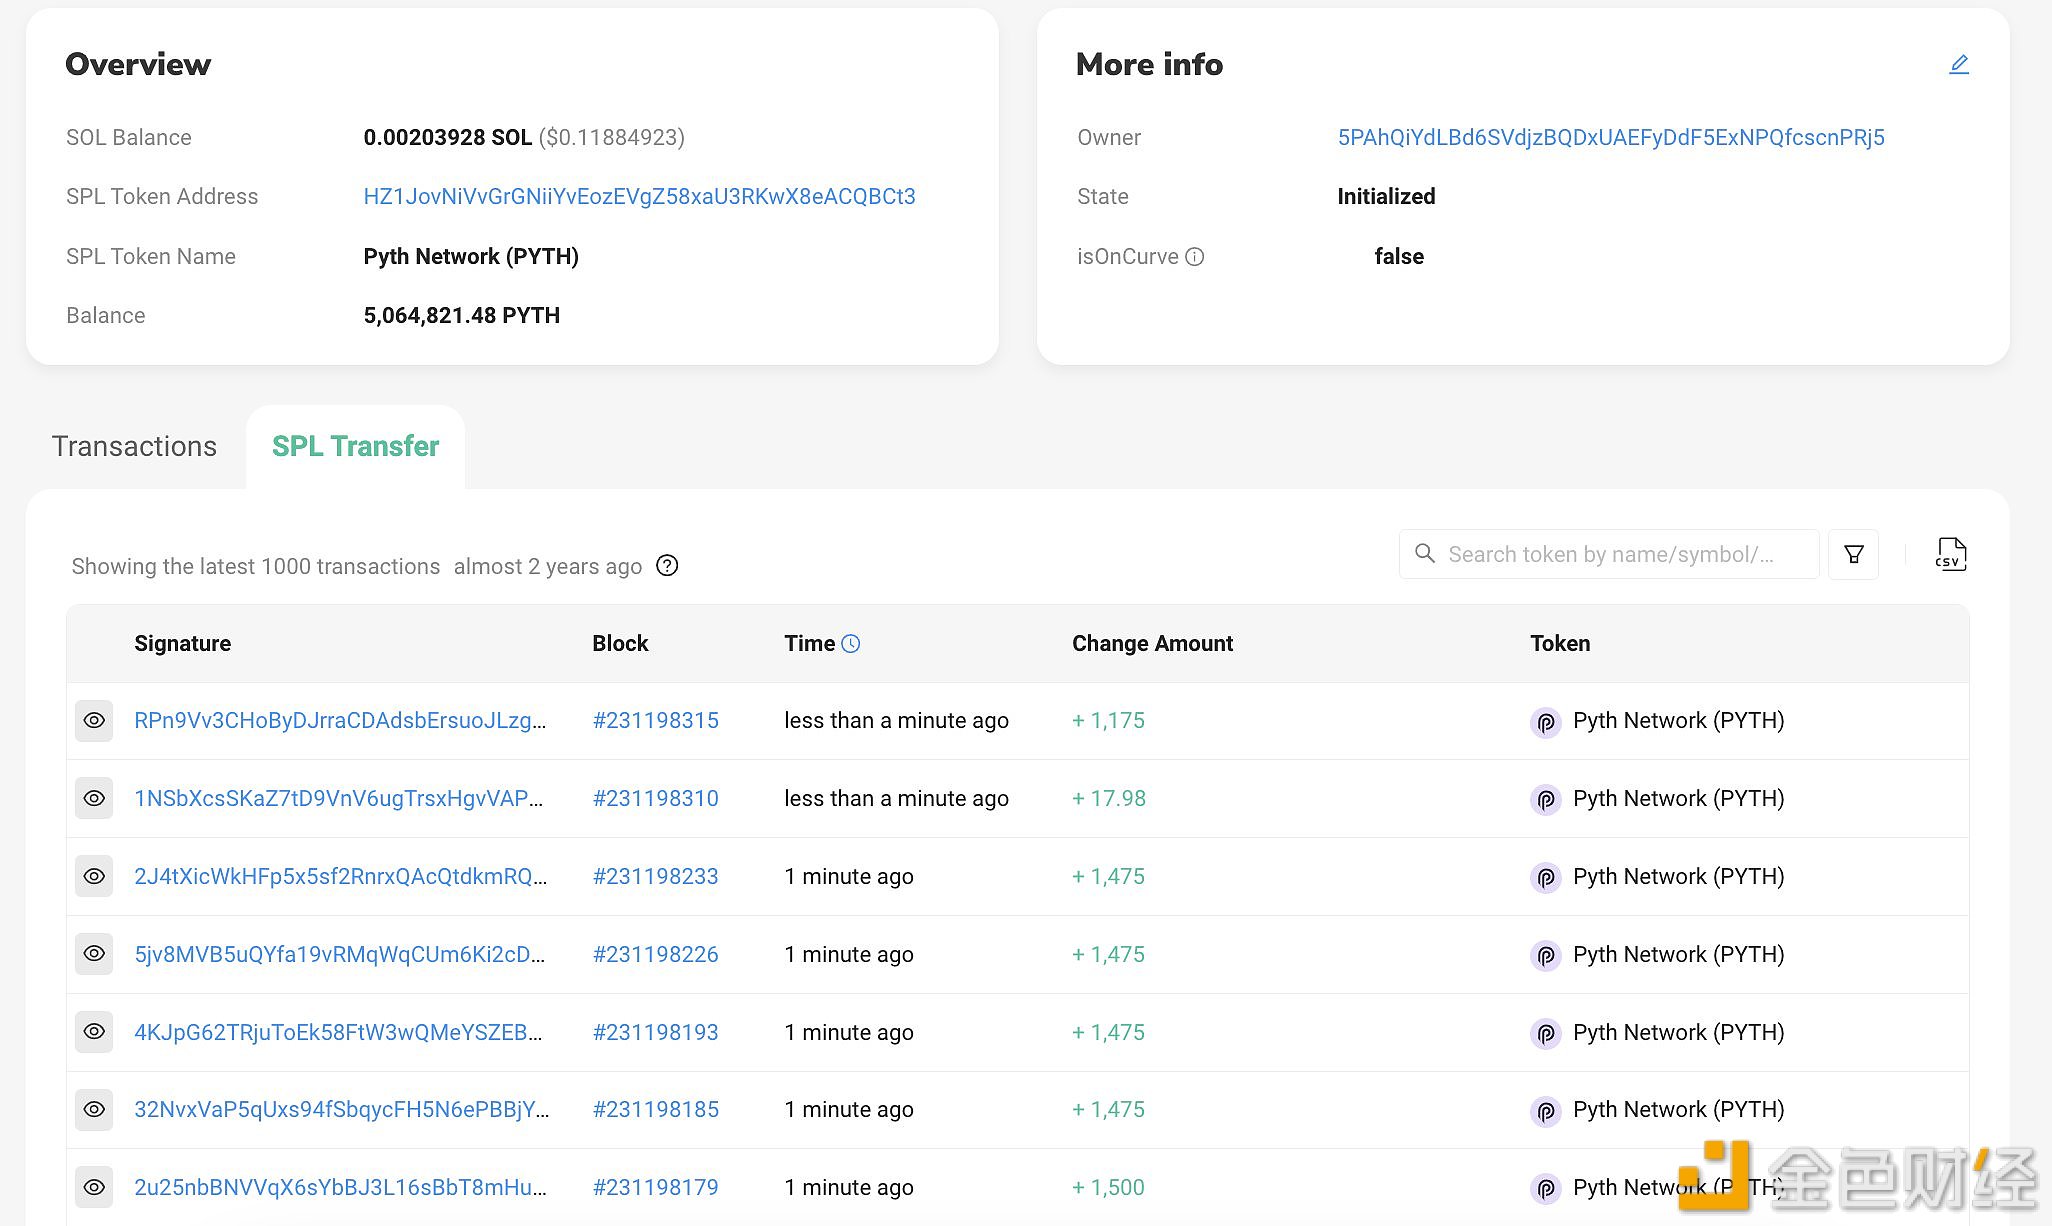Preview transaction 2u25nbBN with eye icon
Screen dimensions: 2052x1226
pos(94,1188)
